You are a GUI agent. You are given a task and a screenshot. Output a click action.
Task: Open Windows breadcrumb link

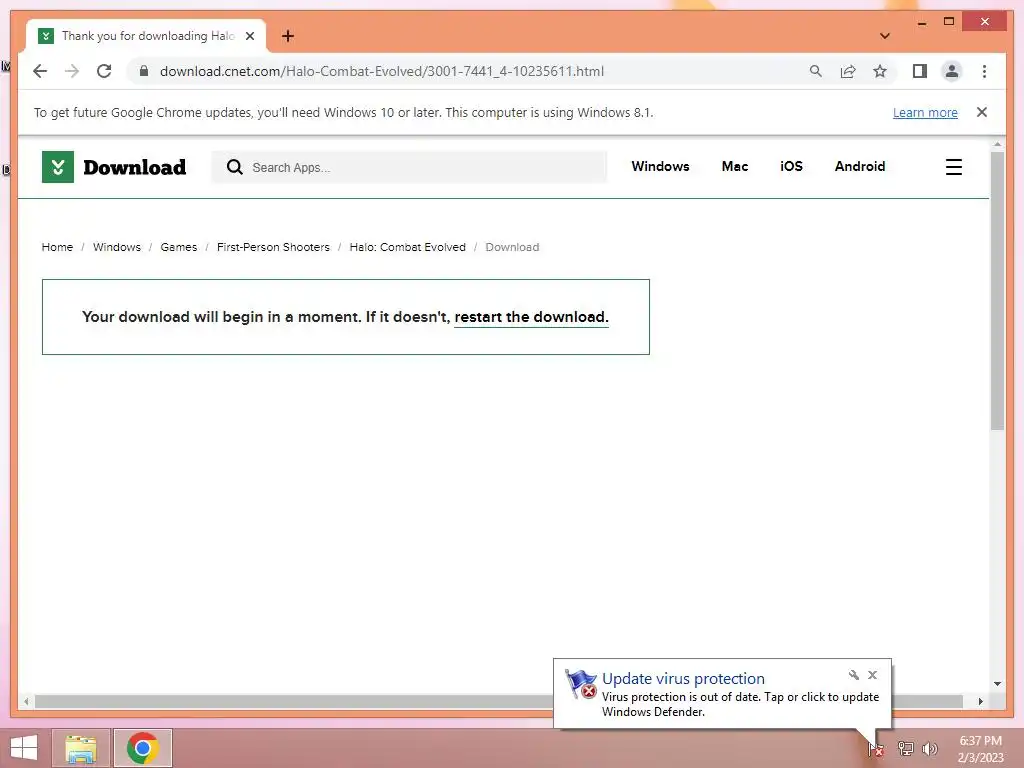coord(117,247)
